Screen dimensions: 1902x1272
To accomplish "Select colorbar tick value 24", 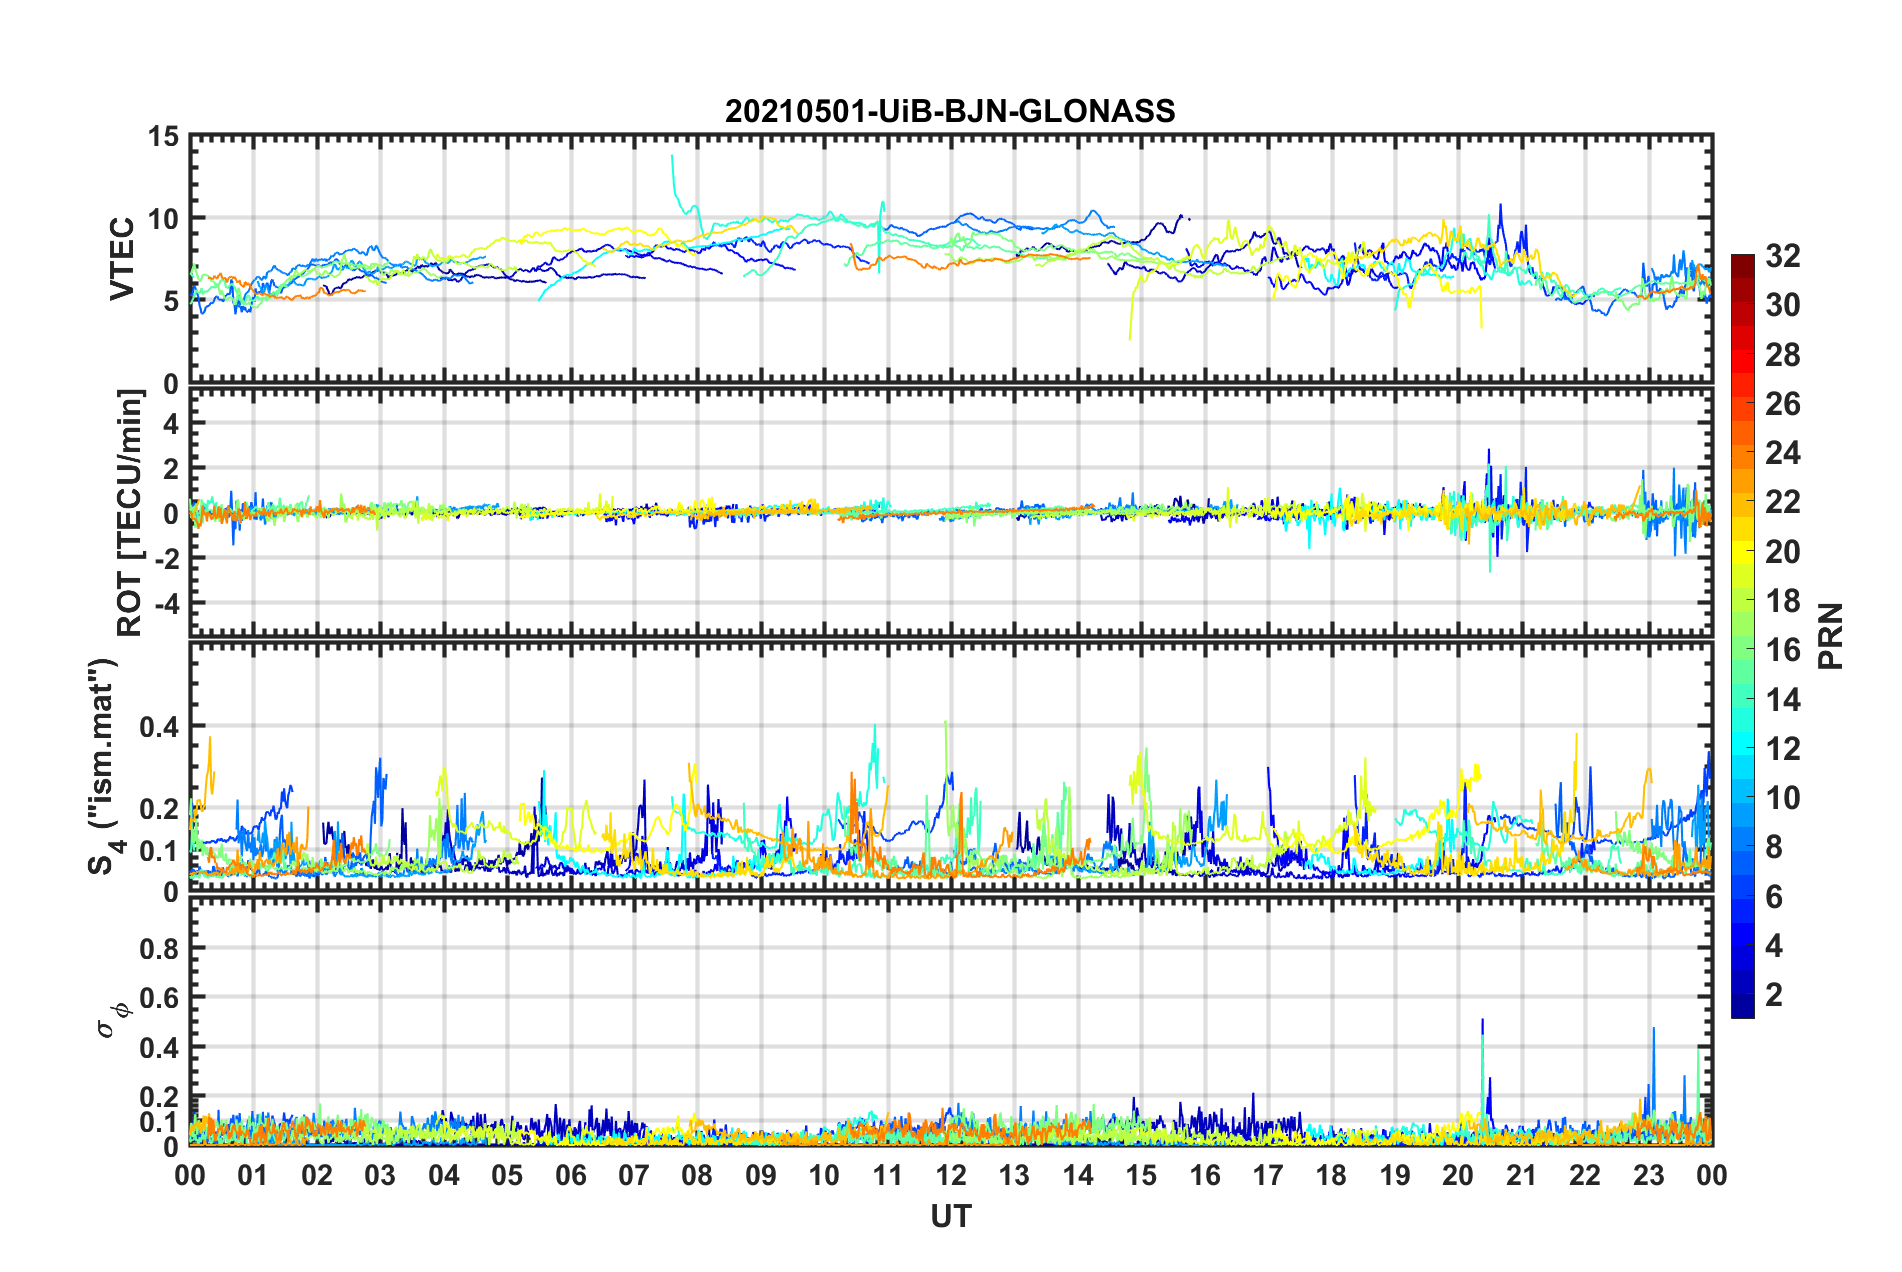I will (1782, 453).
